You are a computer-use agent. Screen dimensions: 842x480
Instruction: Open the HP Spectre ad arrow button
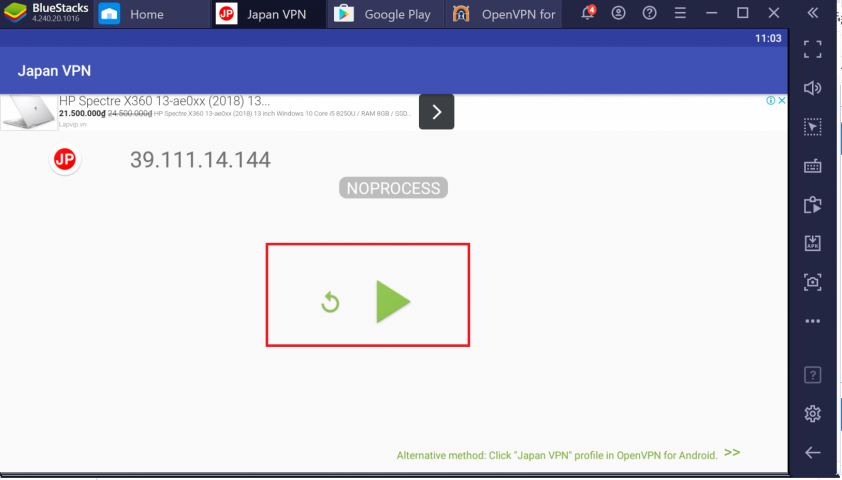pyautogui.click(x=436, y=112)
